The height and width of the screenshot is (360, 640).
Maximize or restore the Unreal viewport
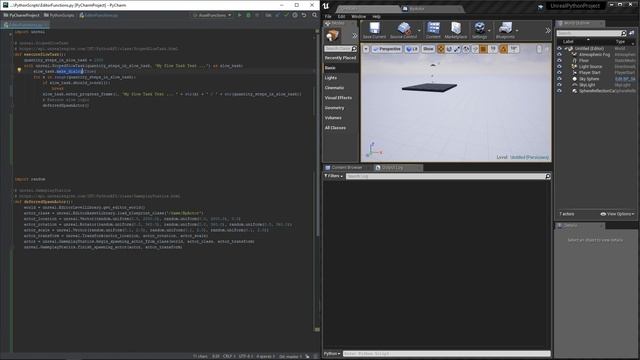click(547, 49)
